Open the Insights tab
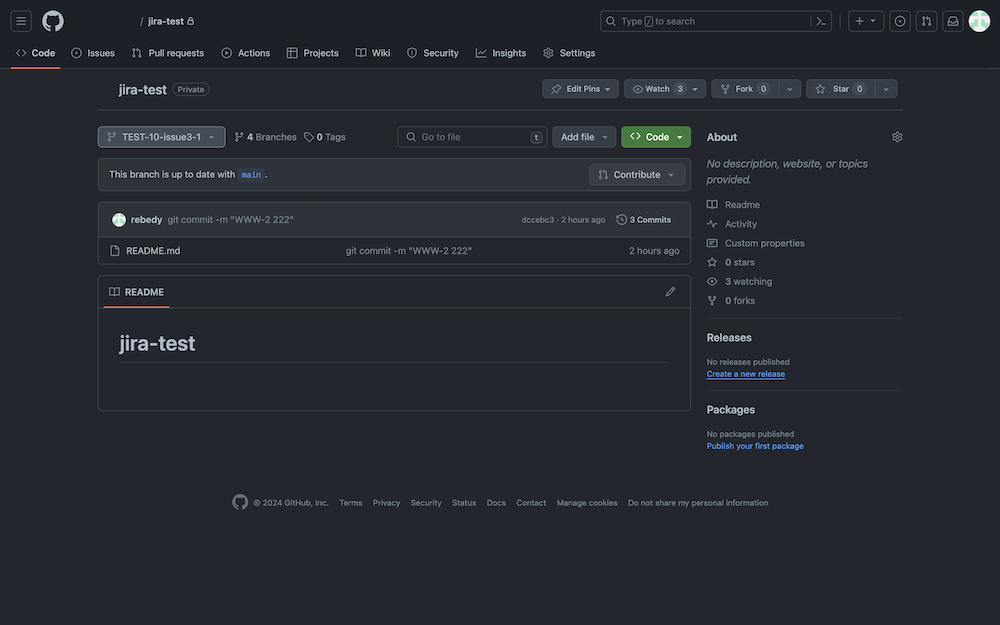1000x625 pixels. 501,53
